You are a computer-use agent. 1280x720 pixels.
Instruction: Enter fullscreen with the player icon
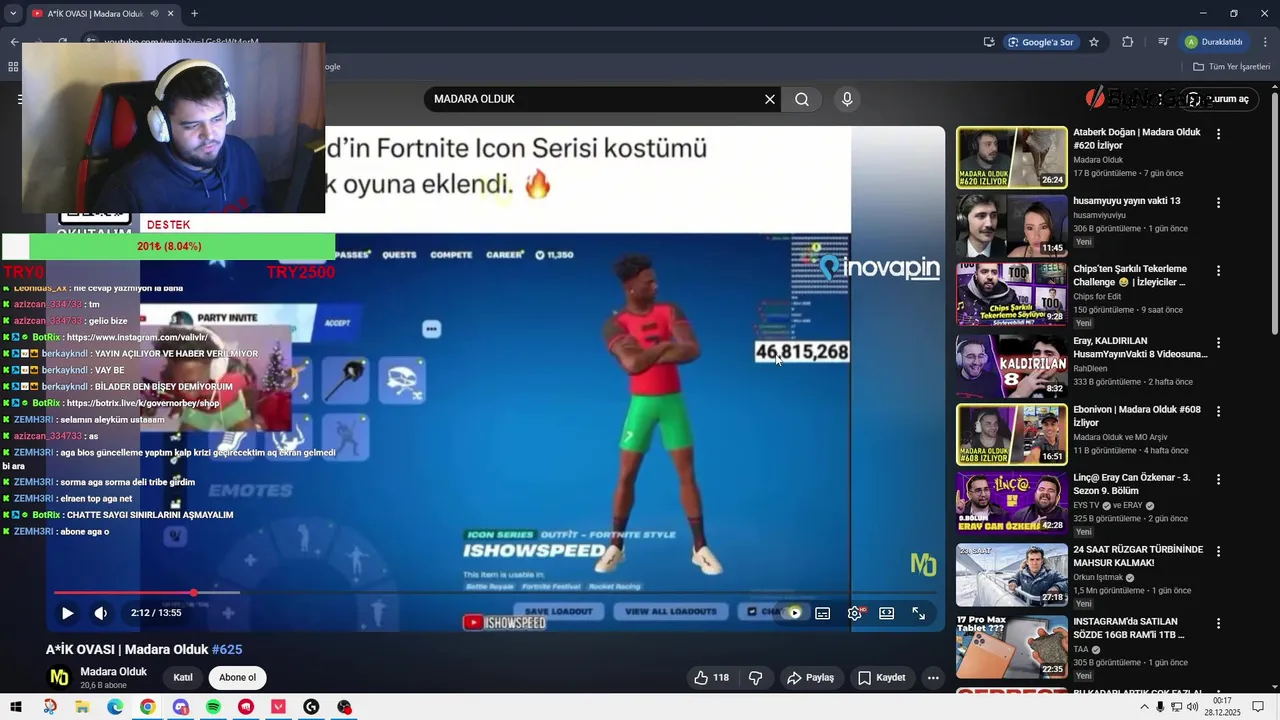coord(919,613)
